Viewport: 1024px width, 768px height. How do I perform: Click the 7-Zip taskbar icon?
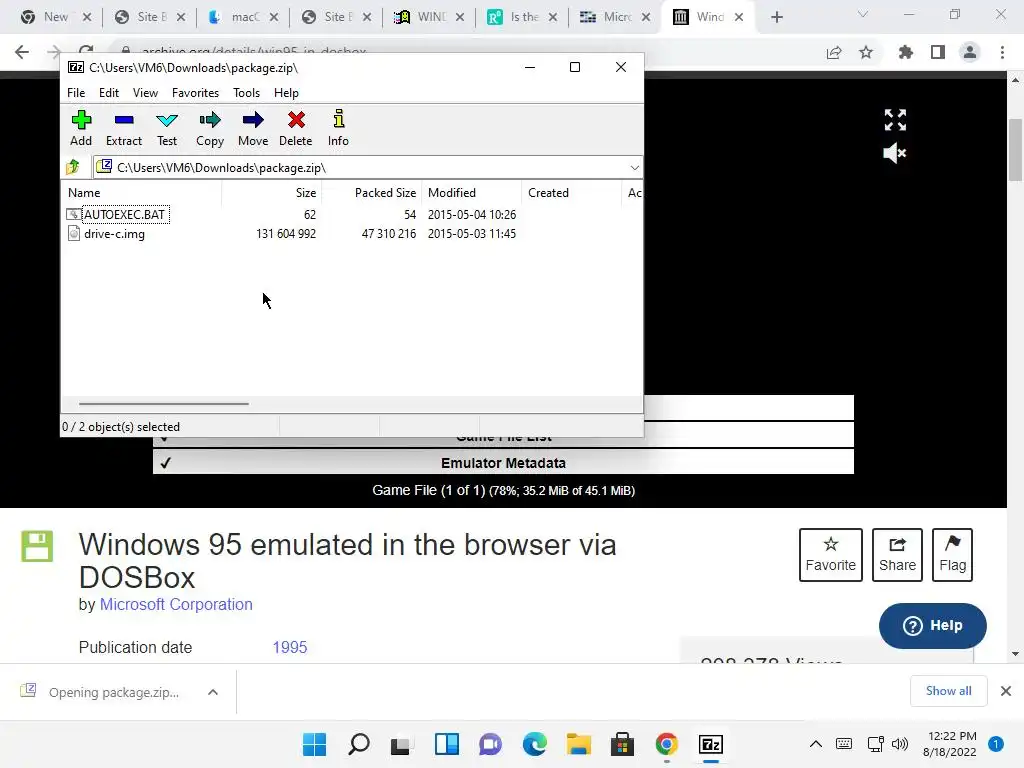(x=711, y=744)
